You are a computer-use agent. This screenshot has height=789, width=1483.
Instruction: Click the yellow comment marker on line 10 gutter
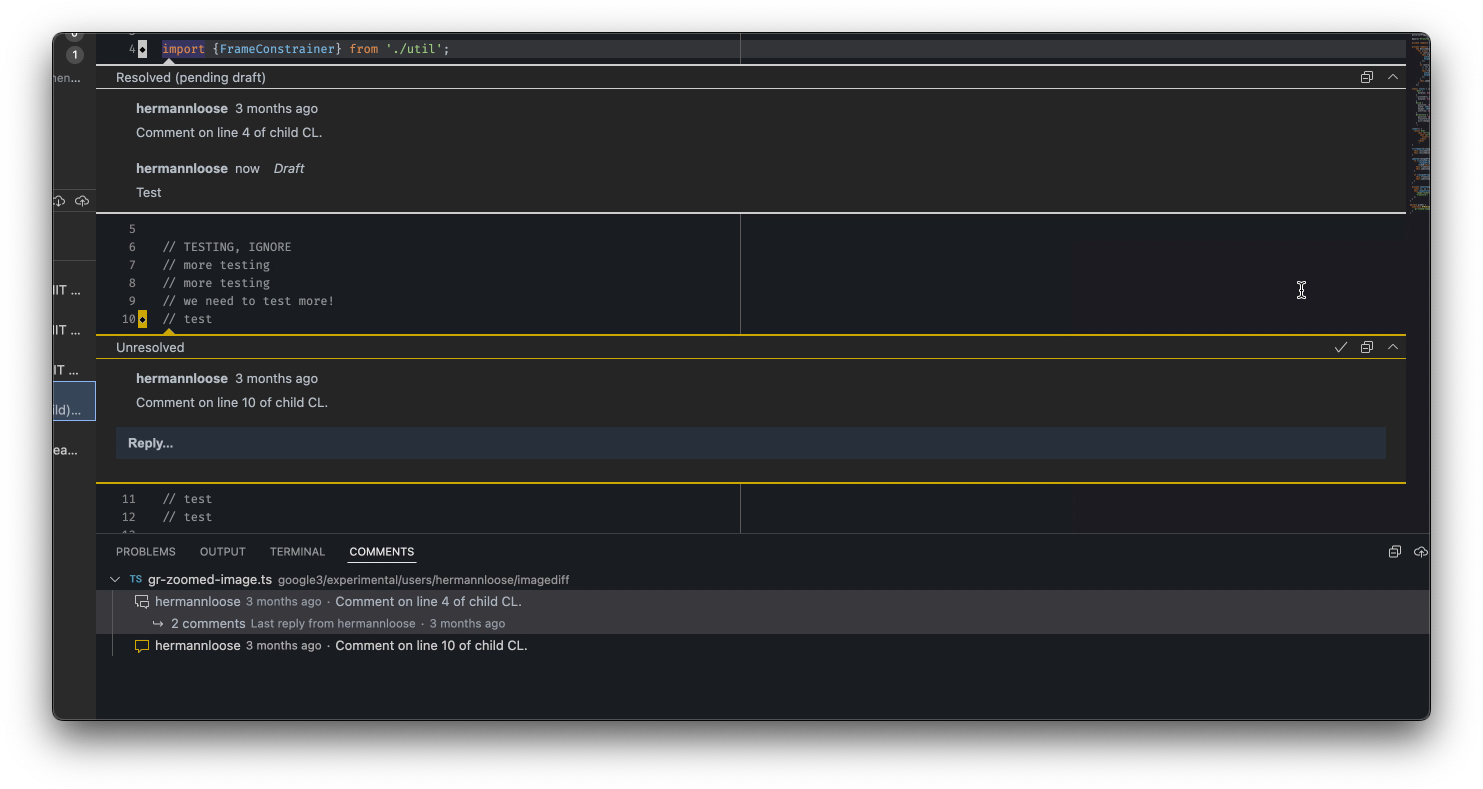141,318
